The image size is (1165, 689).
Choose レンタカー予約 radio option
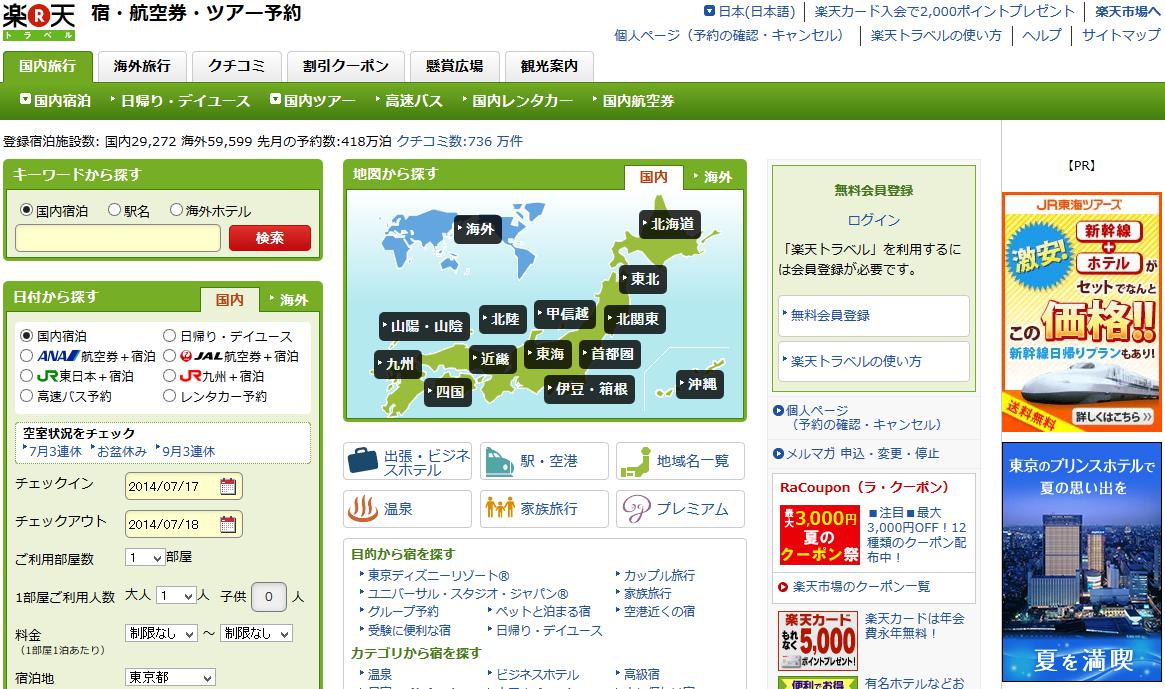pyautogui.click(x=169, y=396)
